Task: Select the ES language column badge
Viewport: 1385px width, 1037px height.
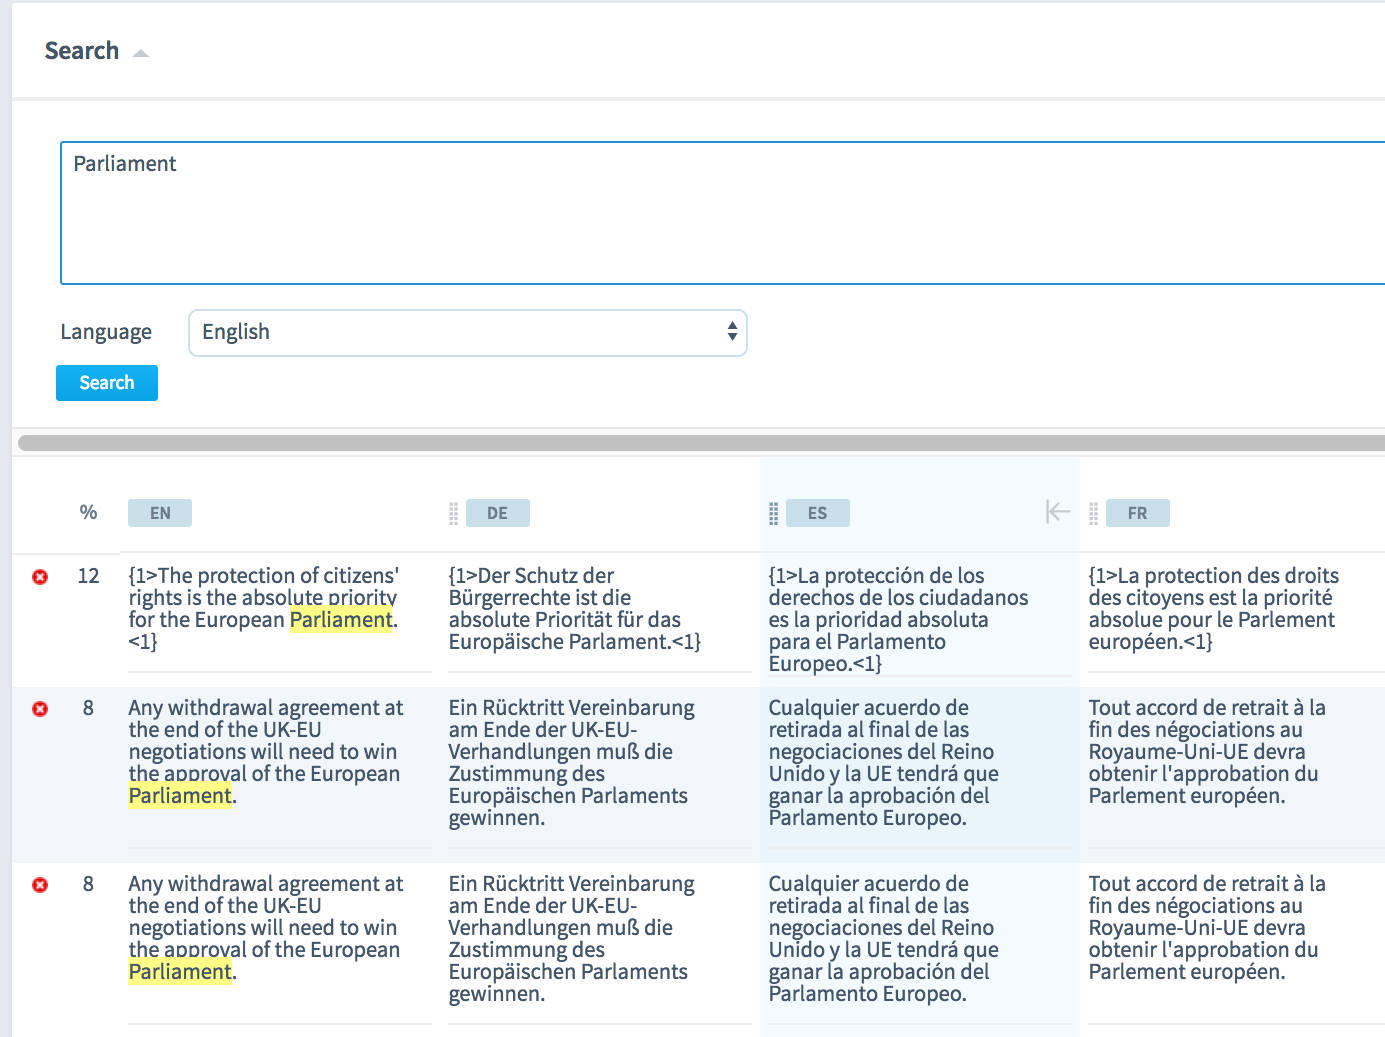Action: [x=817, y=512]
